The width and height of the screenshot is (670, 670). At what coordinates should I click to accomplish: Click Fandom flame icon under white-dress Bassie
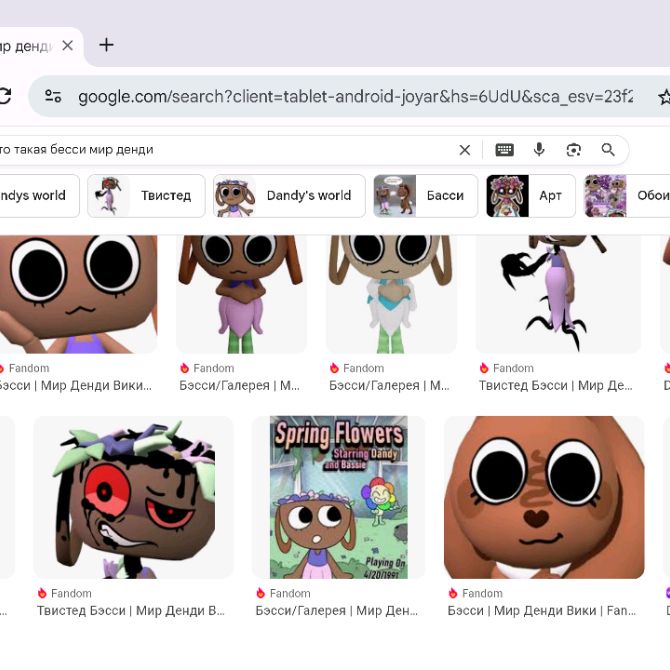[x=334, y=368]
